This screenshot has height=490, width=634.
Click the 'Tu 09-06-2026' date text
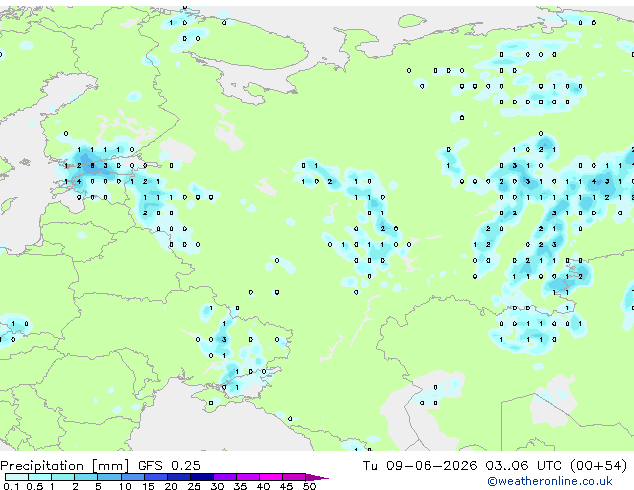(420, 466)
